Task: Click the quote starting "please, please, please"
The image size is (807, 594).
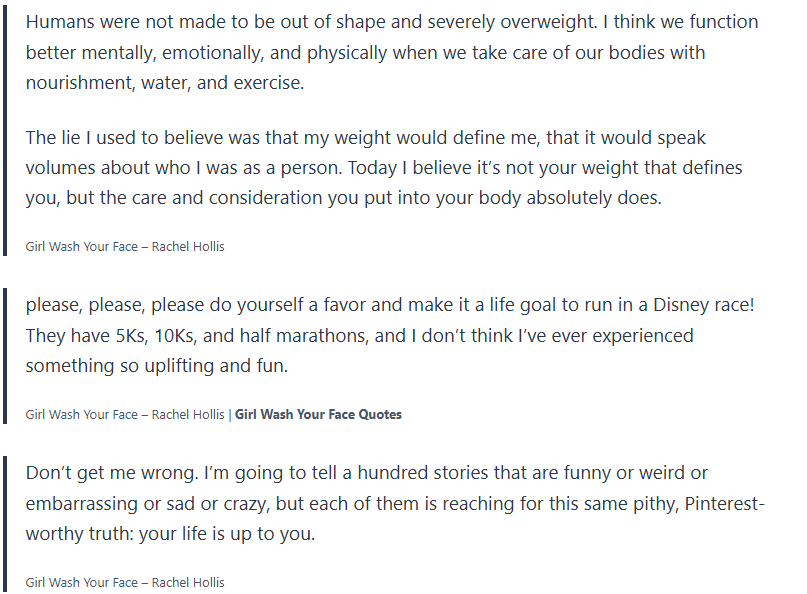Action: (390, 335)
